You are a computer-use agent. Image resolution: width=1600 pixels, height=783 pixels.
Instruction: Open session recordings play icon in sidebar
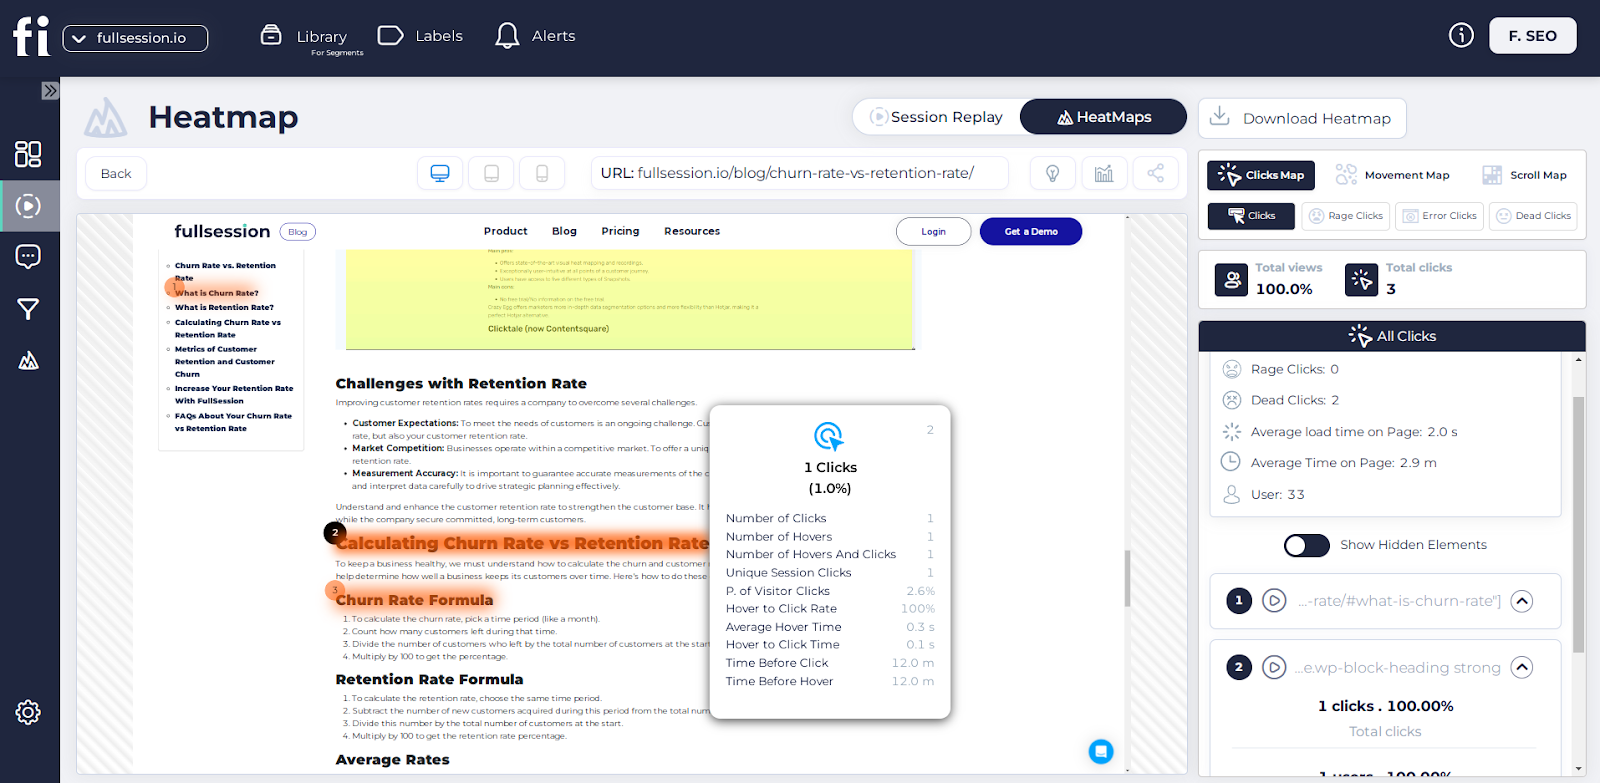tap(28, 206)
